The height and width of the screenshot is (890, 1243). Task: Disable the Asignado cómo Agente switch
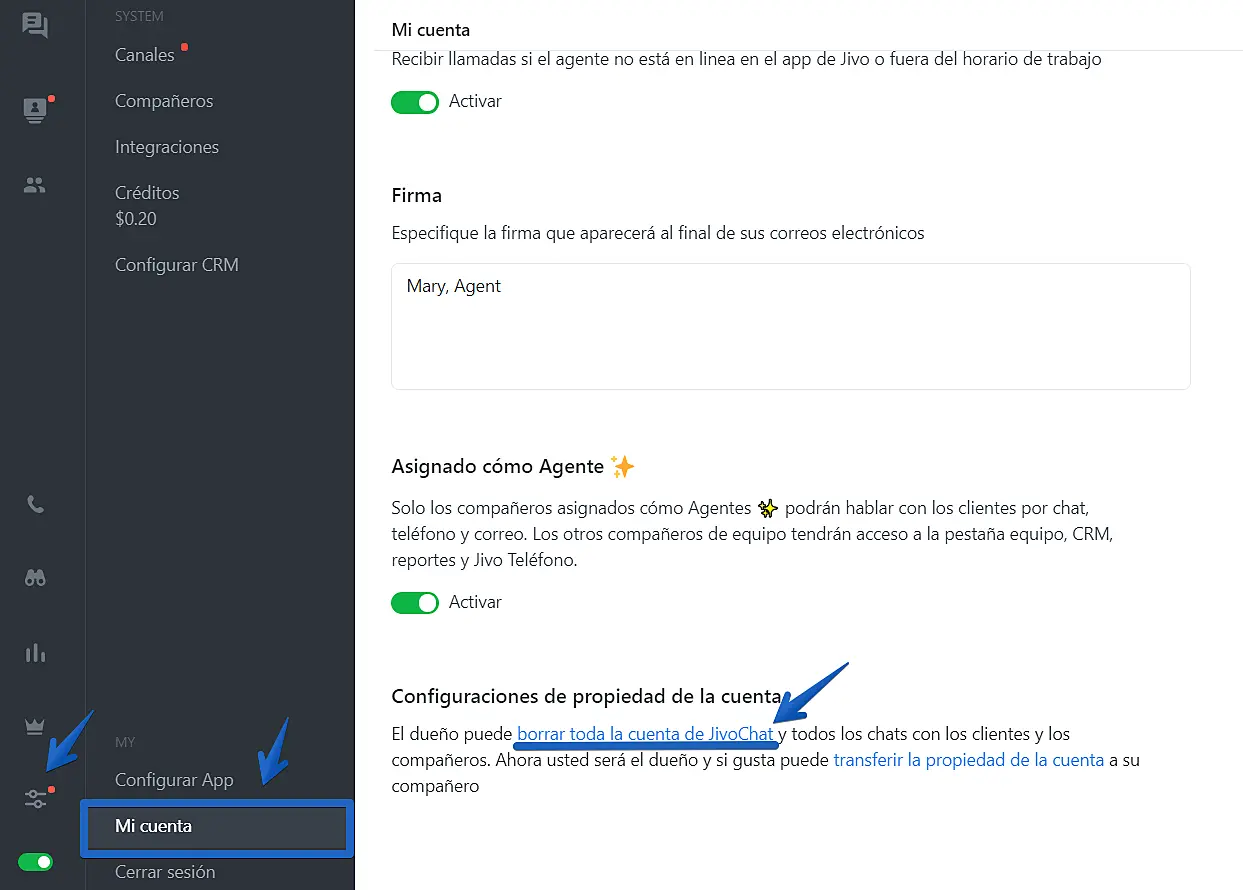(x=415, y=603)
